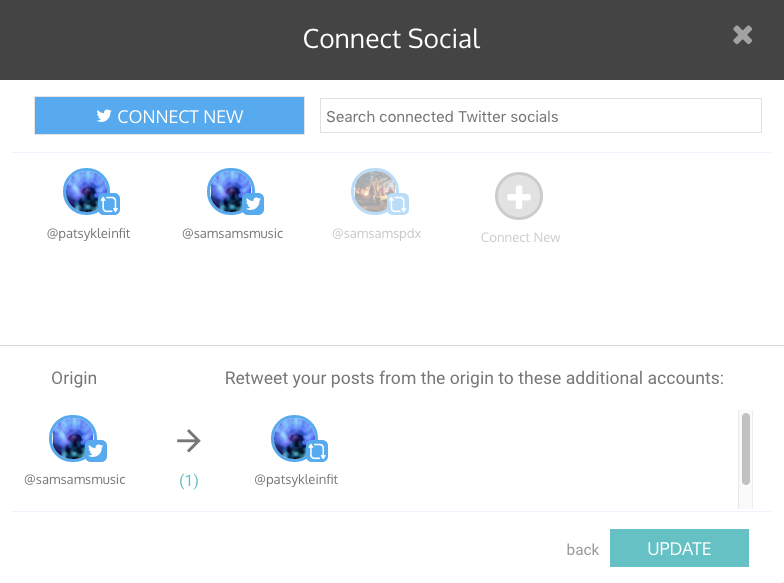The width and height of the screenshot is (784, 583).
Task: Toggle the @samsamsmusic account avatar in the account list
Action: pyautogui.click(x=230, y=192)
